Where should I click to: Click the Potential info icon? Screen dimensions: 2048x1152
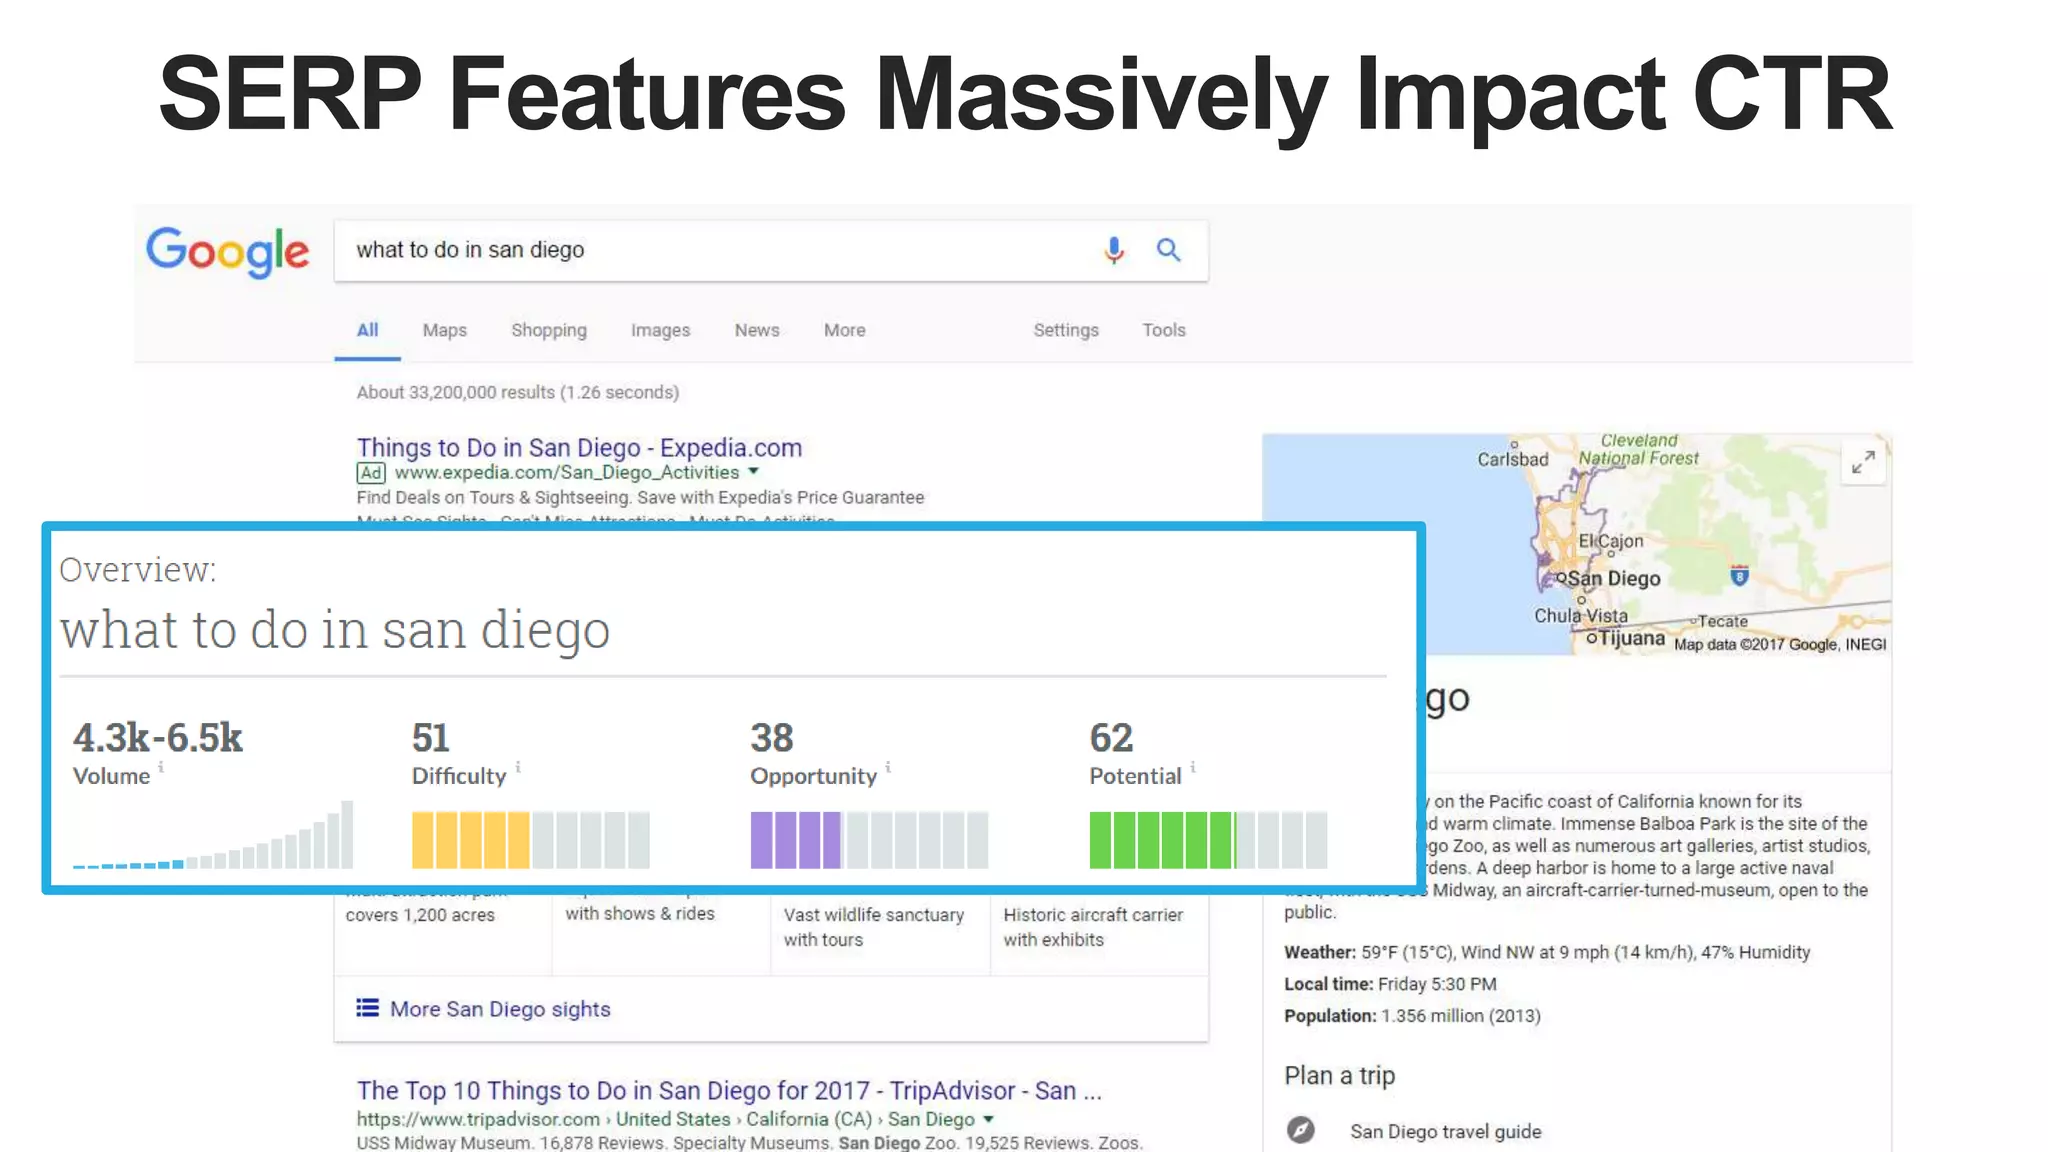[x=1193, y=767]
